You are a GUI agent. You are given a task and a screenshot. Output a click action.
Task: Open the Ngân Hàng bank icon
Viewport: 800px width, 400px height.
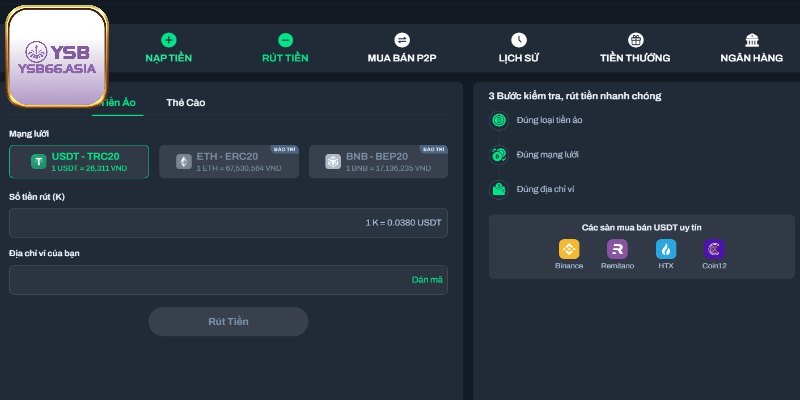click(751, 40)
